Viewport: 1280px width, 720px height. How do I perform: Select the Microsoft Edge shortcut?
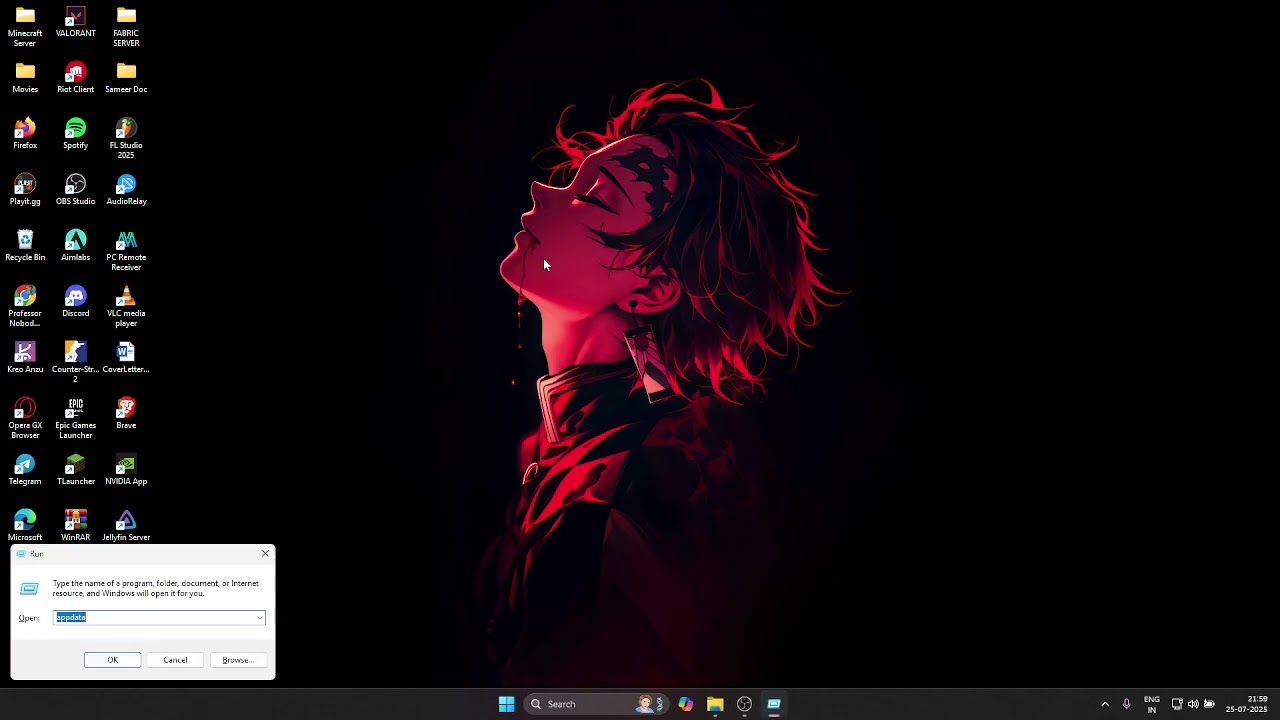(25, 525)
